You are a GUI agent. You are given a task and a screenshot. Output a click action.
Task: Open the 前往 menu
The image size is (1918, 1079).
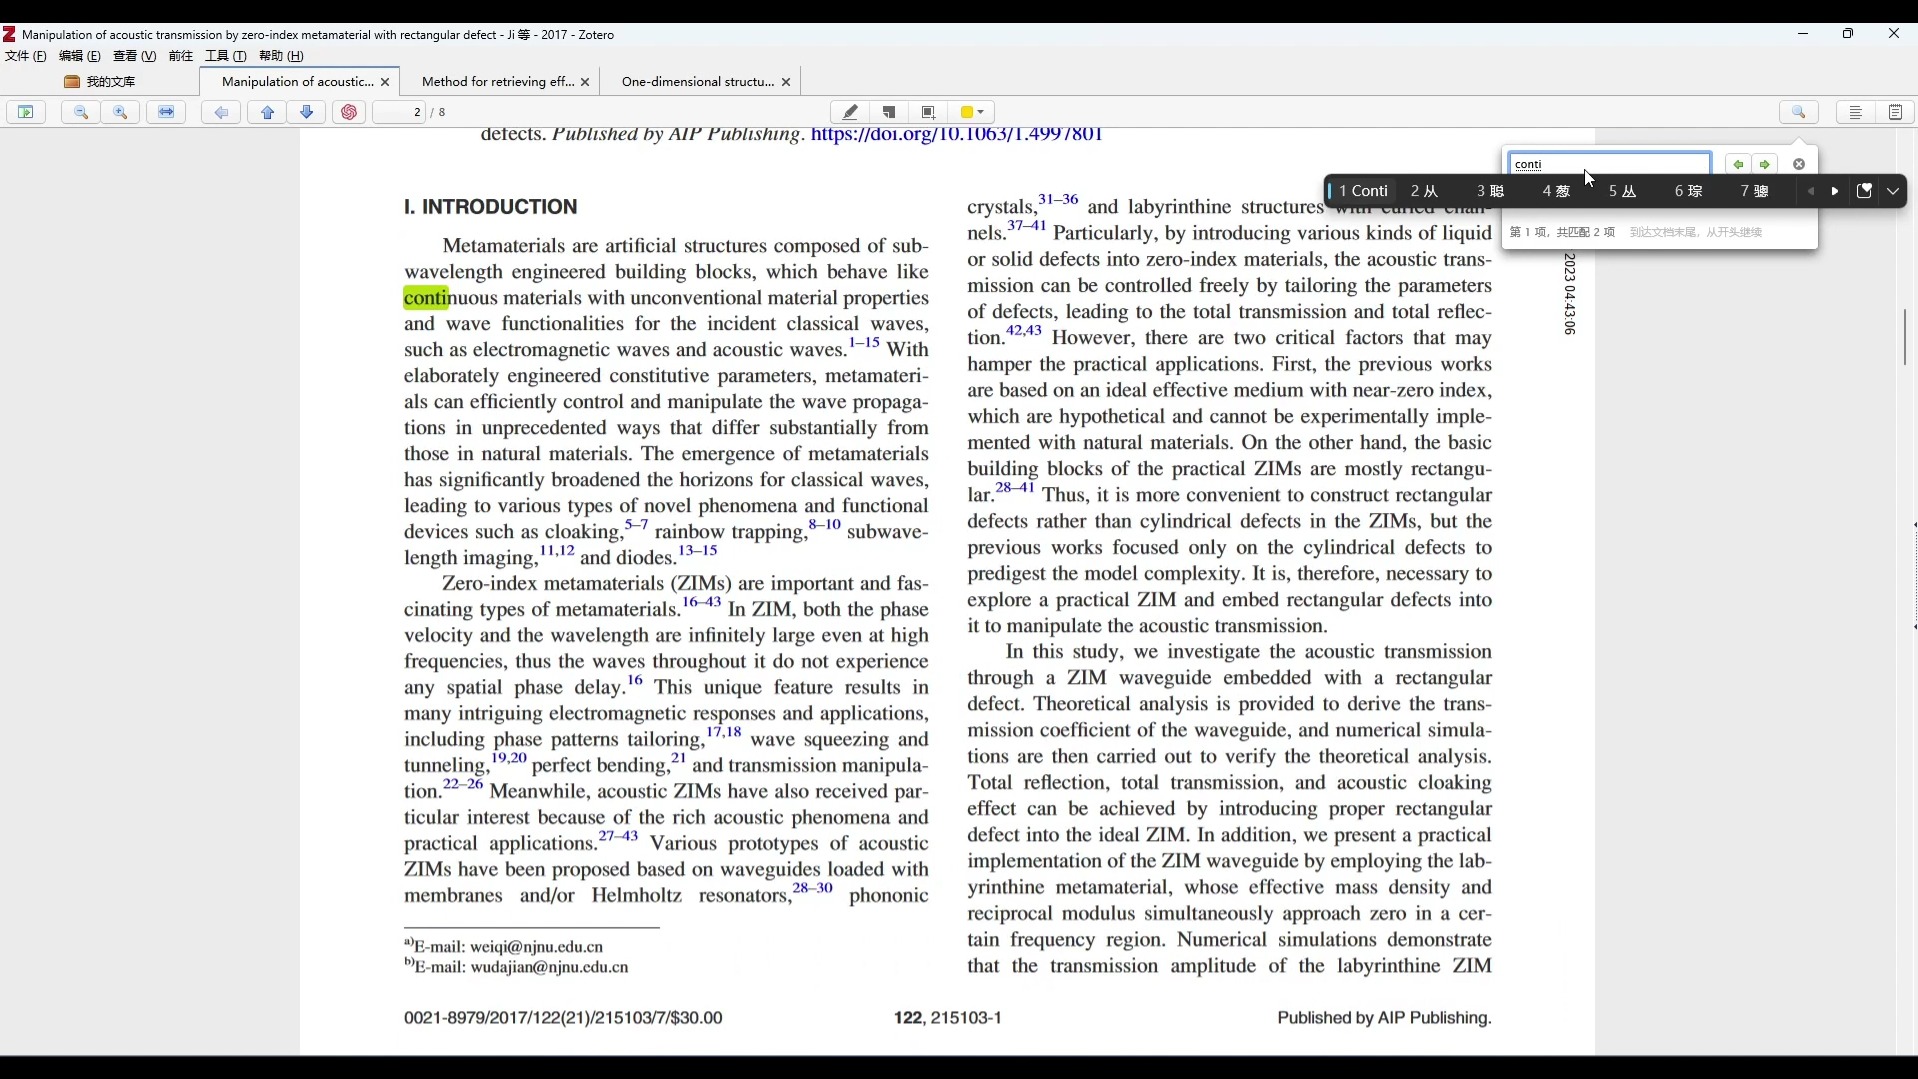click(181, 56)
